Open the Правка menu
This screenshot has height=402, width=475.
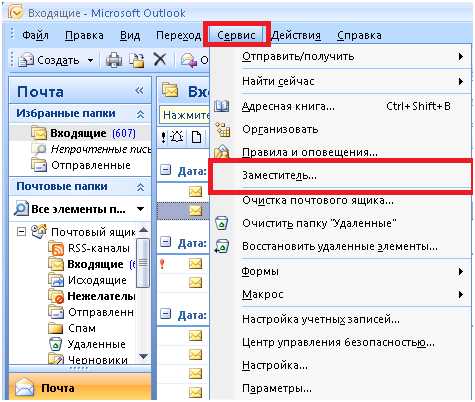[x=84, y=35]
